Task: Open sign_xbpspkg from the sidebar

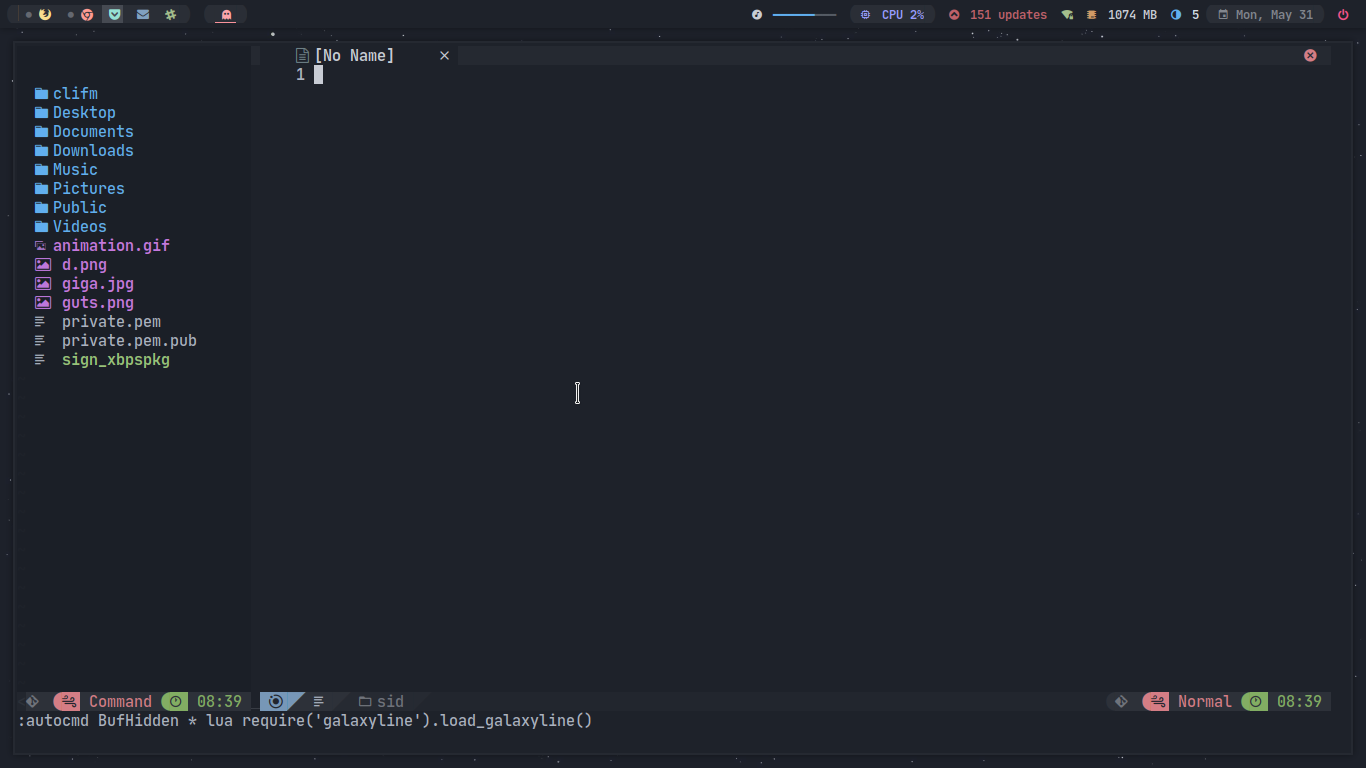Action: point(115,359)
